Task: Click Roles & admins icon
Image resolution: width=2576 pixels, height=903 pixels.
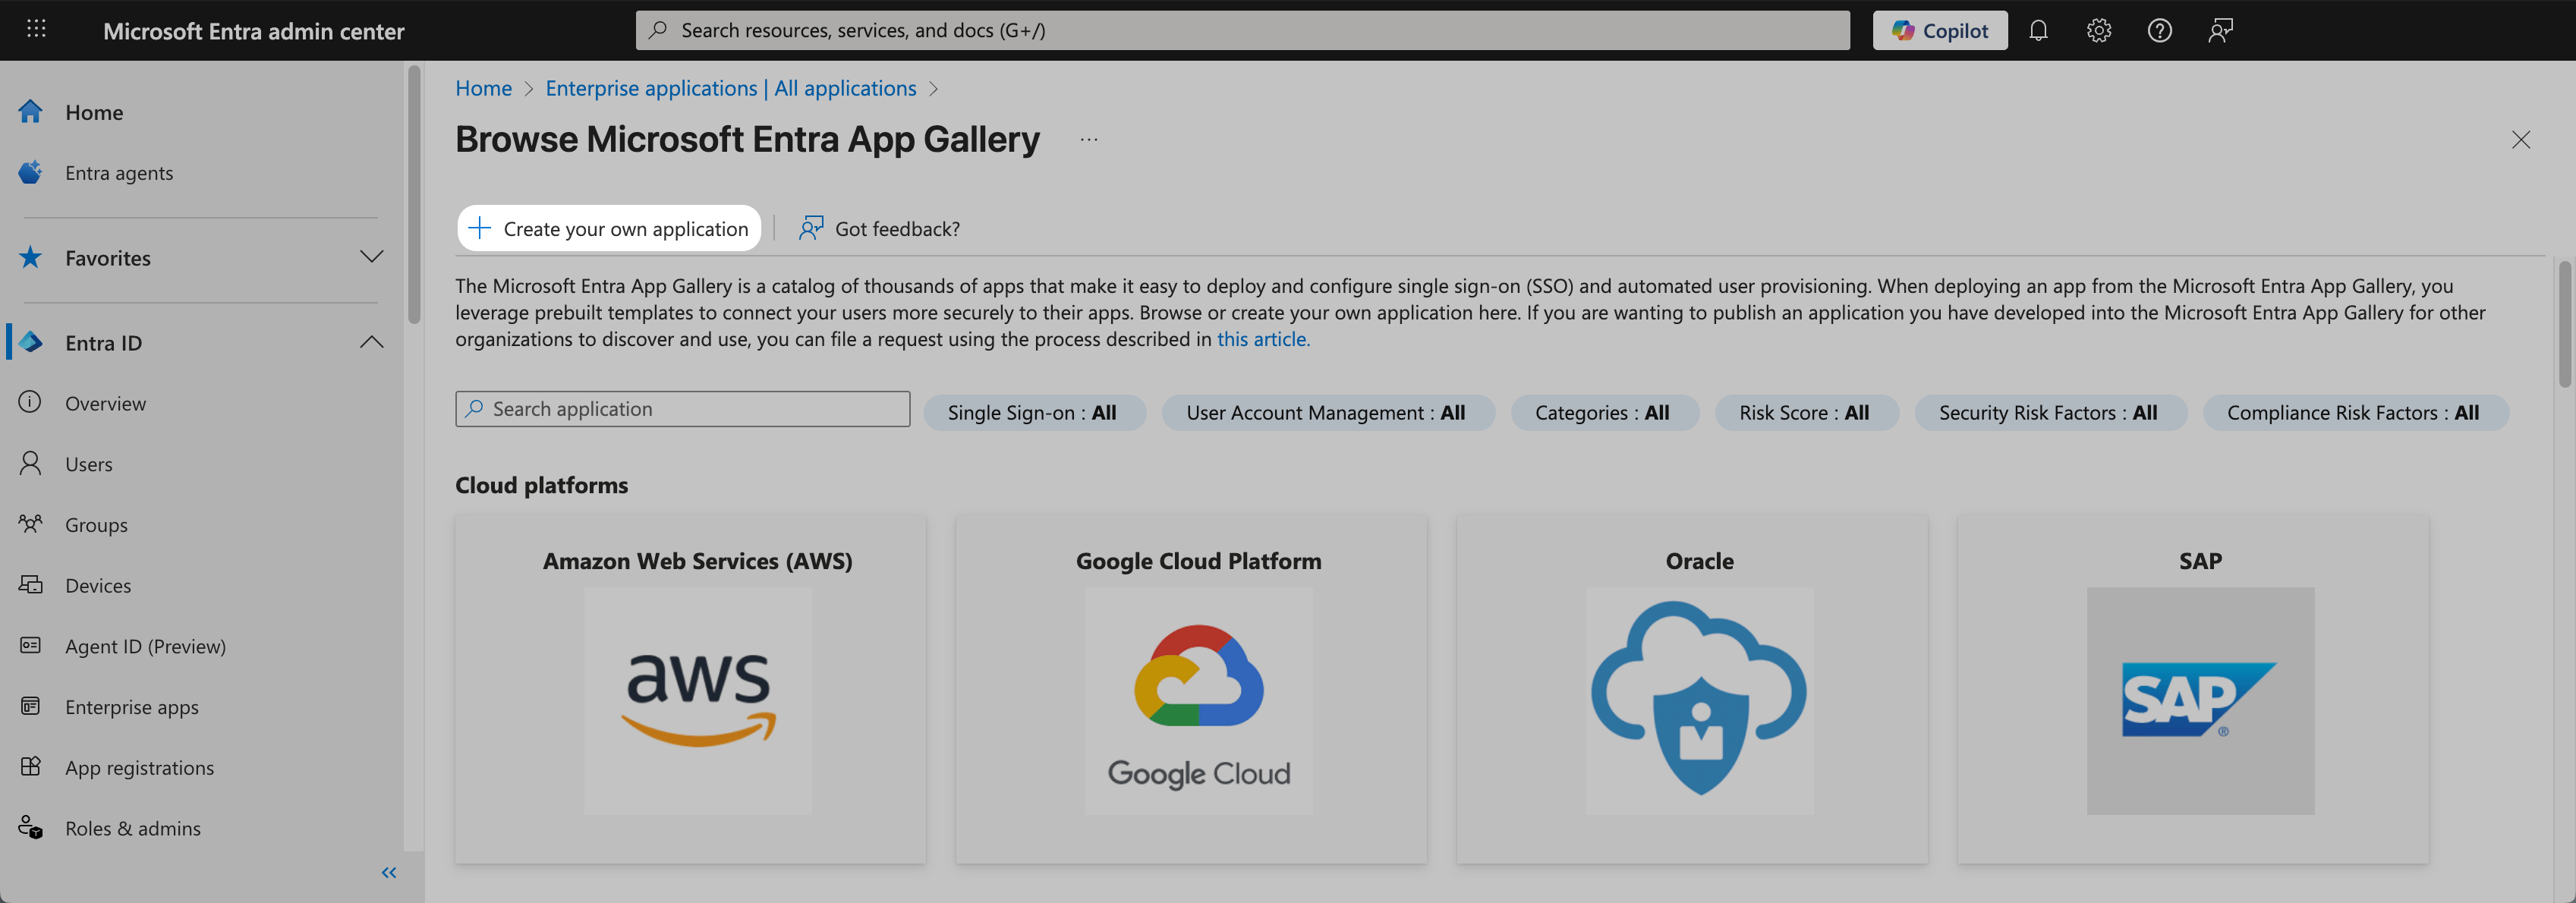Action: coord(31,827)
